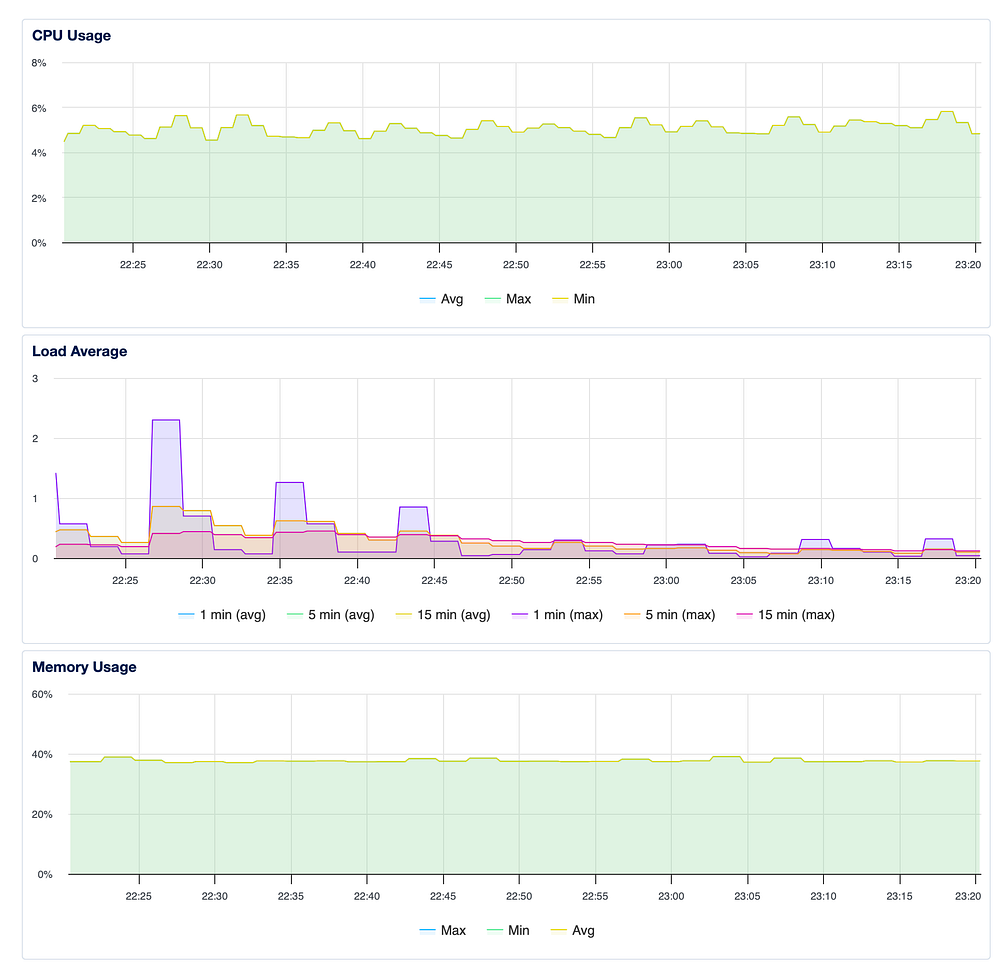This screenshot has height=965, width=1000.
Task: Click the CPU Usage chart title
Action: click(71, 36)
